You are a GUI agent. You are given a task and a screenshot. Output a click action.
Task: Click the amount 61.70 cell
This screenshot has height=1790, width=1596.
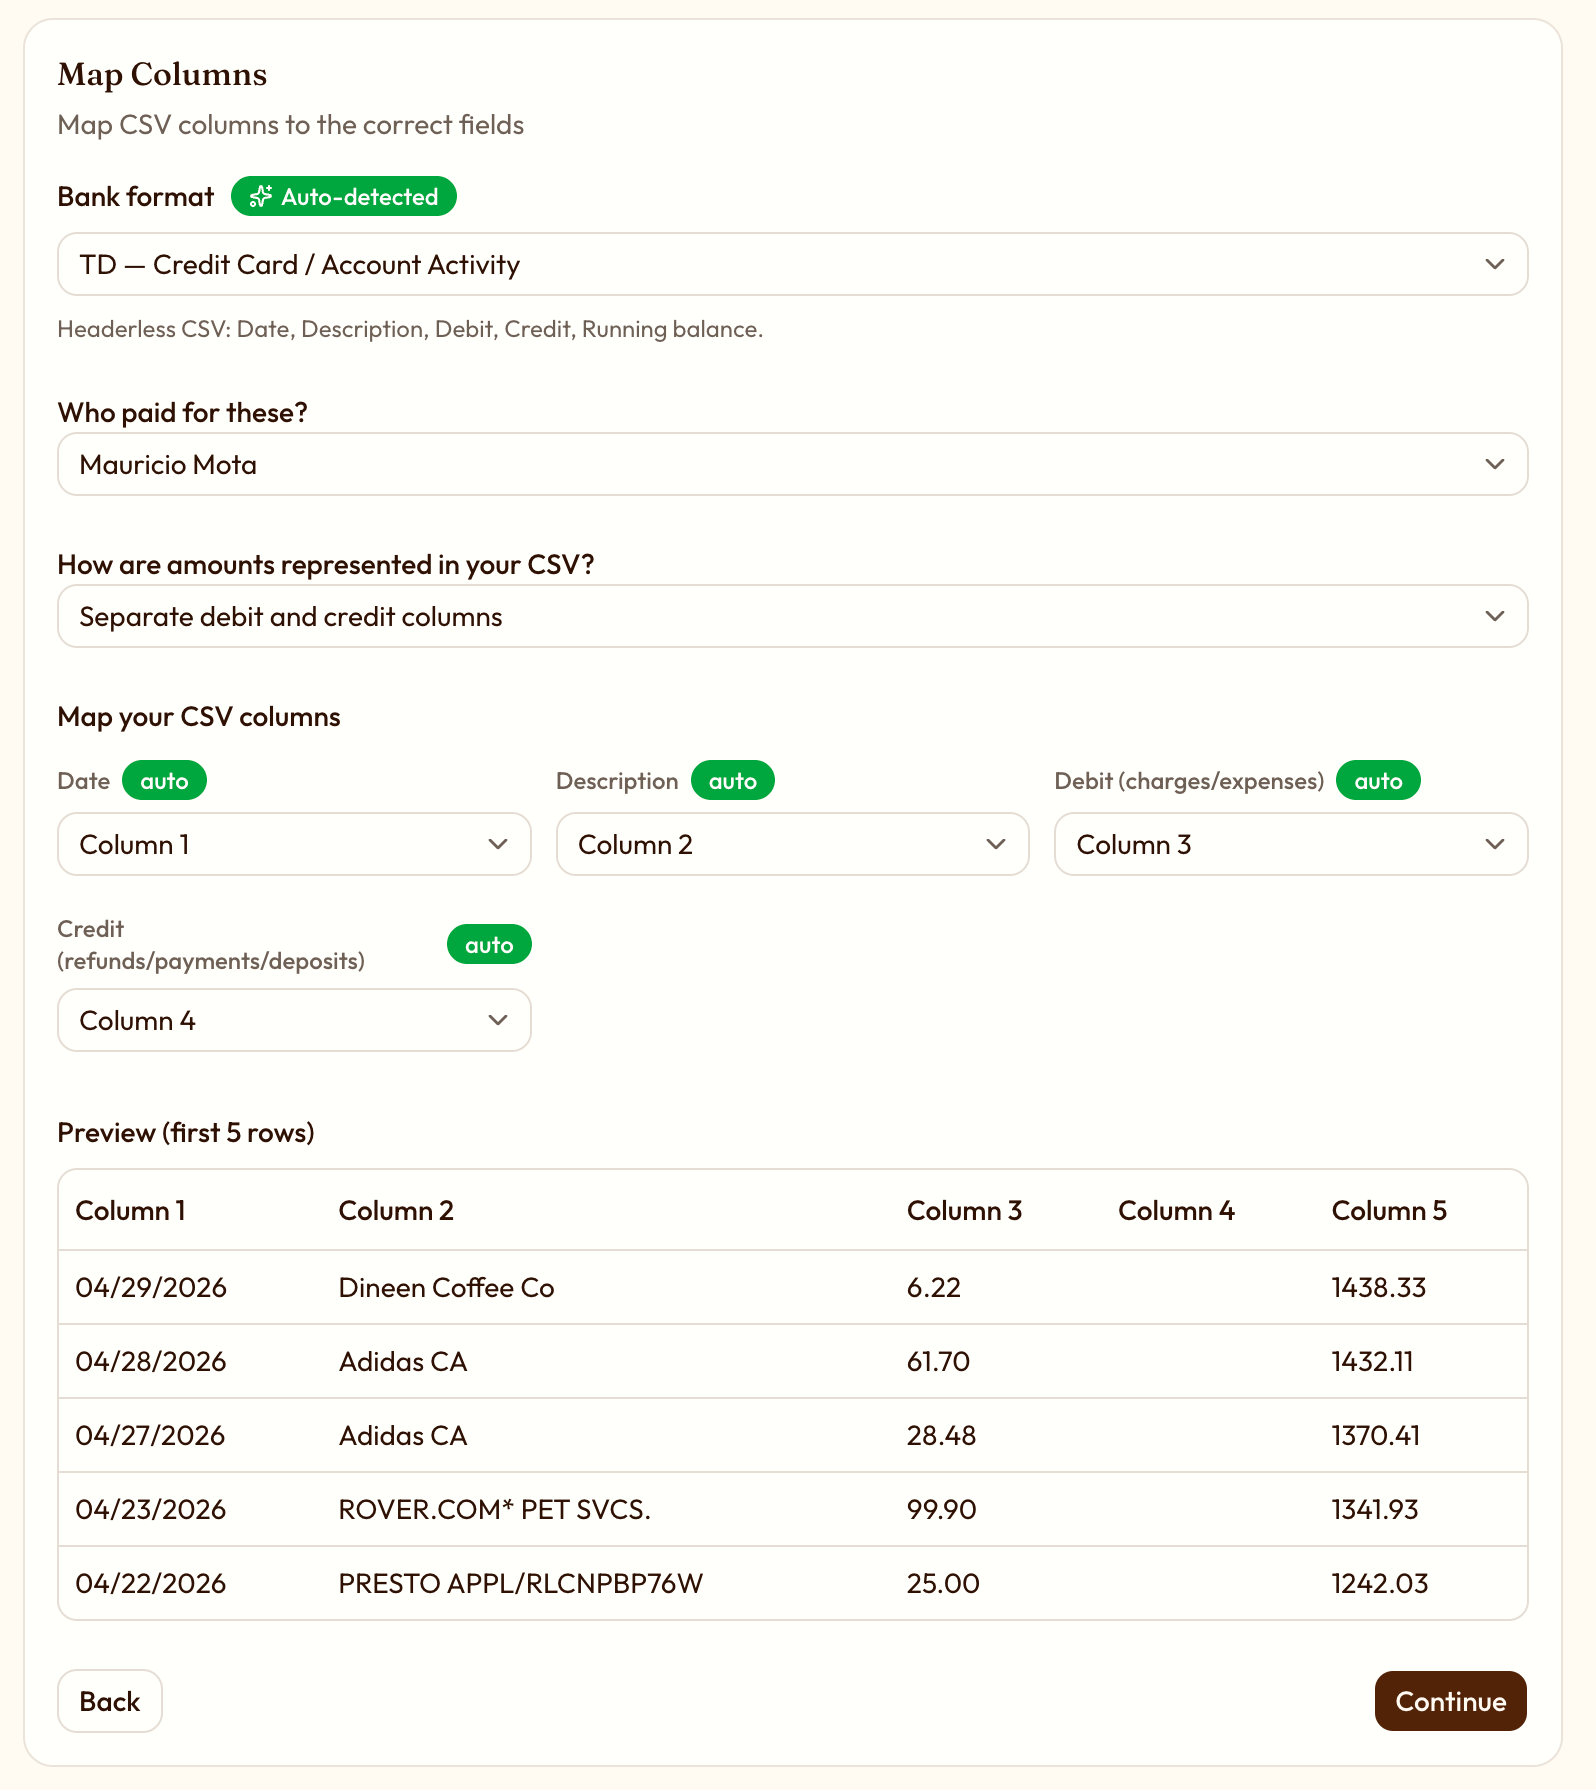click(939, 1362)
